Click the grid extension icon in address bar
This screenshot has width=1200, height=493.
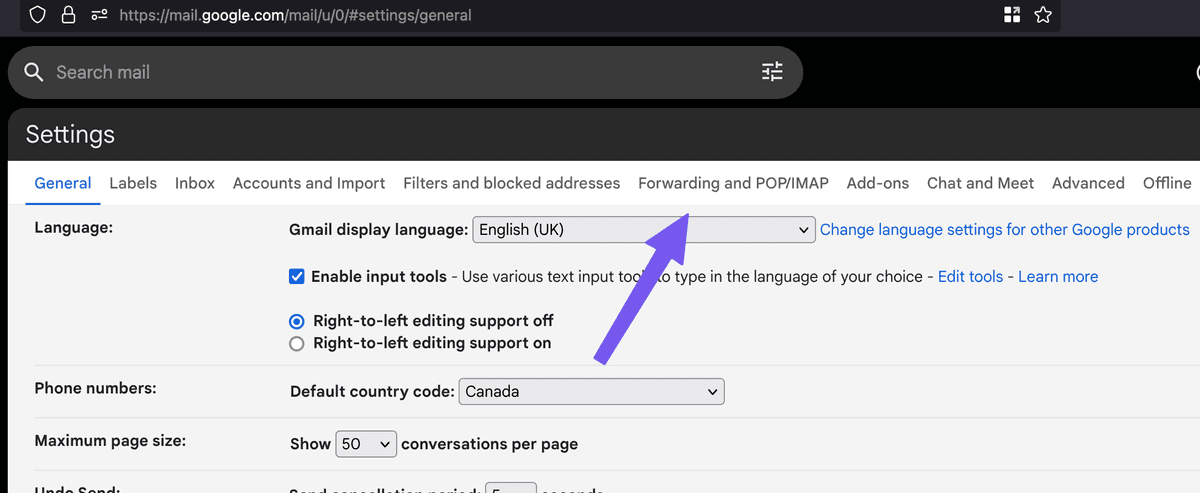[x=1012, y=15]
